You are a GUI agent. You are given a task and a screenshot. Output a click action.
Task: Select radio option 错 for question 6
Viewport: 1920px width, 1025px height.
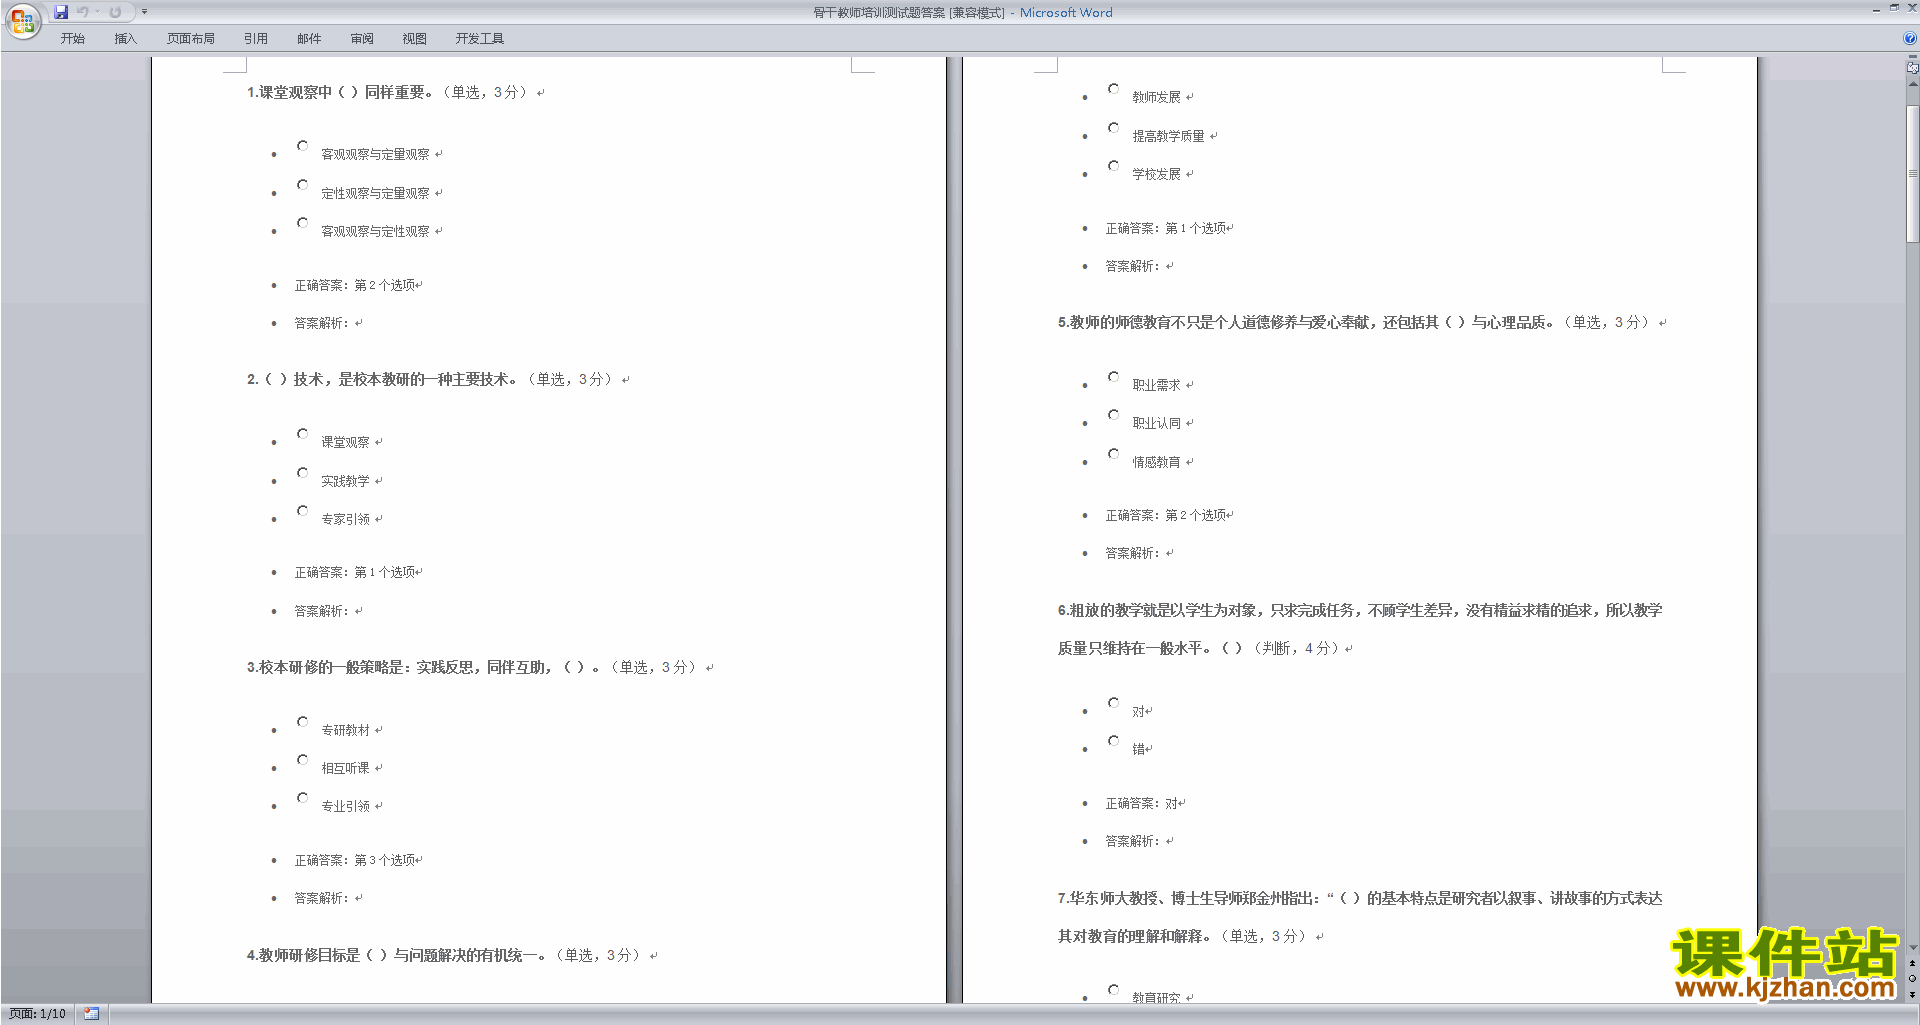click(1113, 741)
